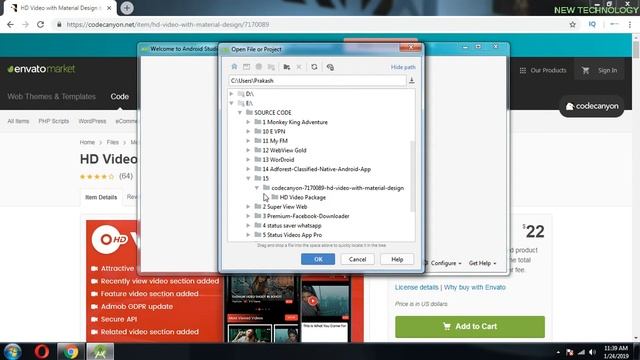Image resolution: width=640 pixels, height=360 pixels.
Task: Click volume icon in system tray
Action: (592, 352)
